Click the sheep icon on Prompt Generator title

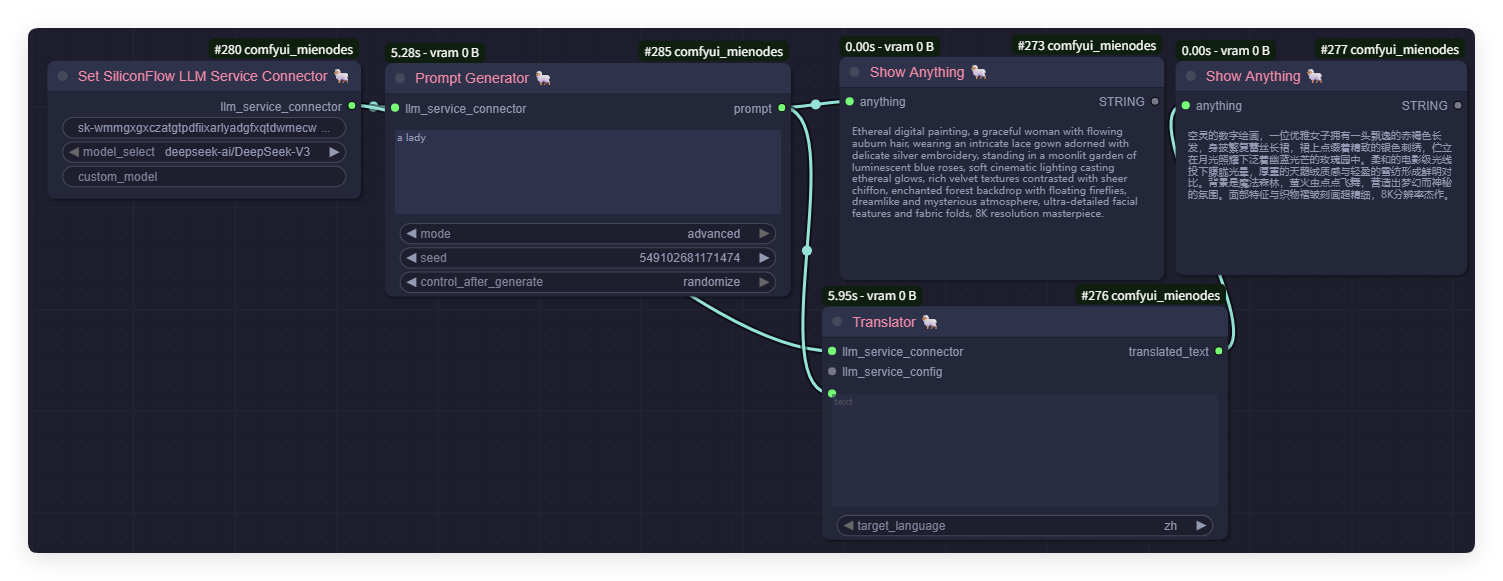pyautogui.click(x=543, y=78)
